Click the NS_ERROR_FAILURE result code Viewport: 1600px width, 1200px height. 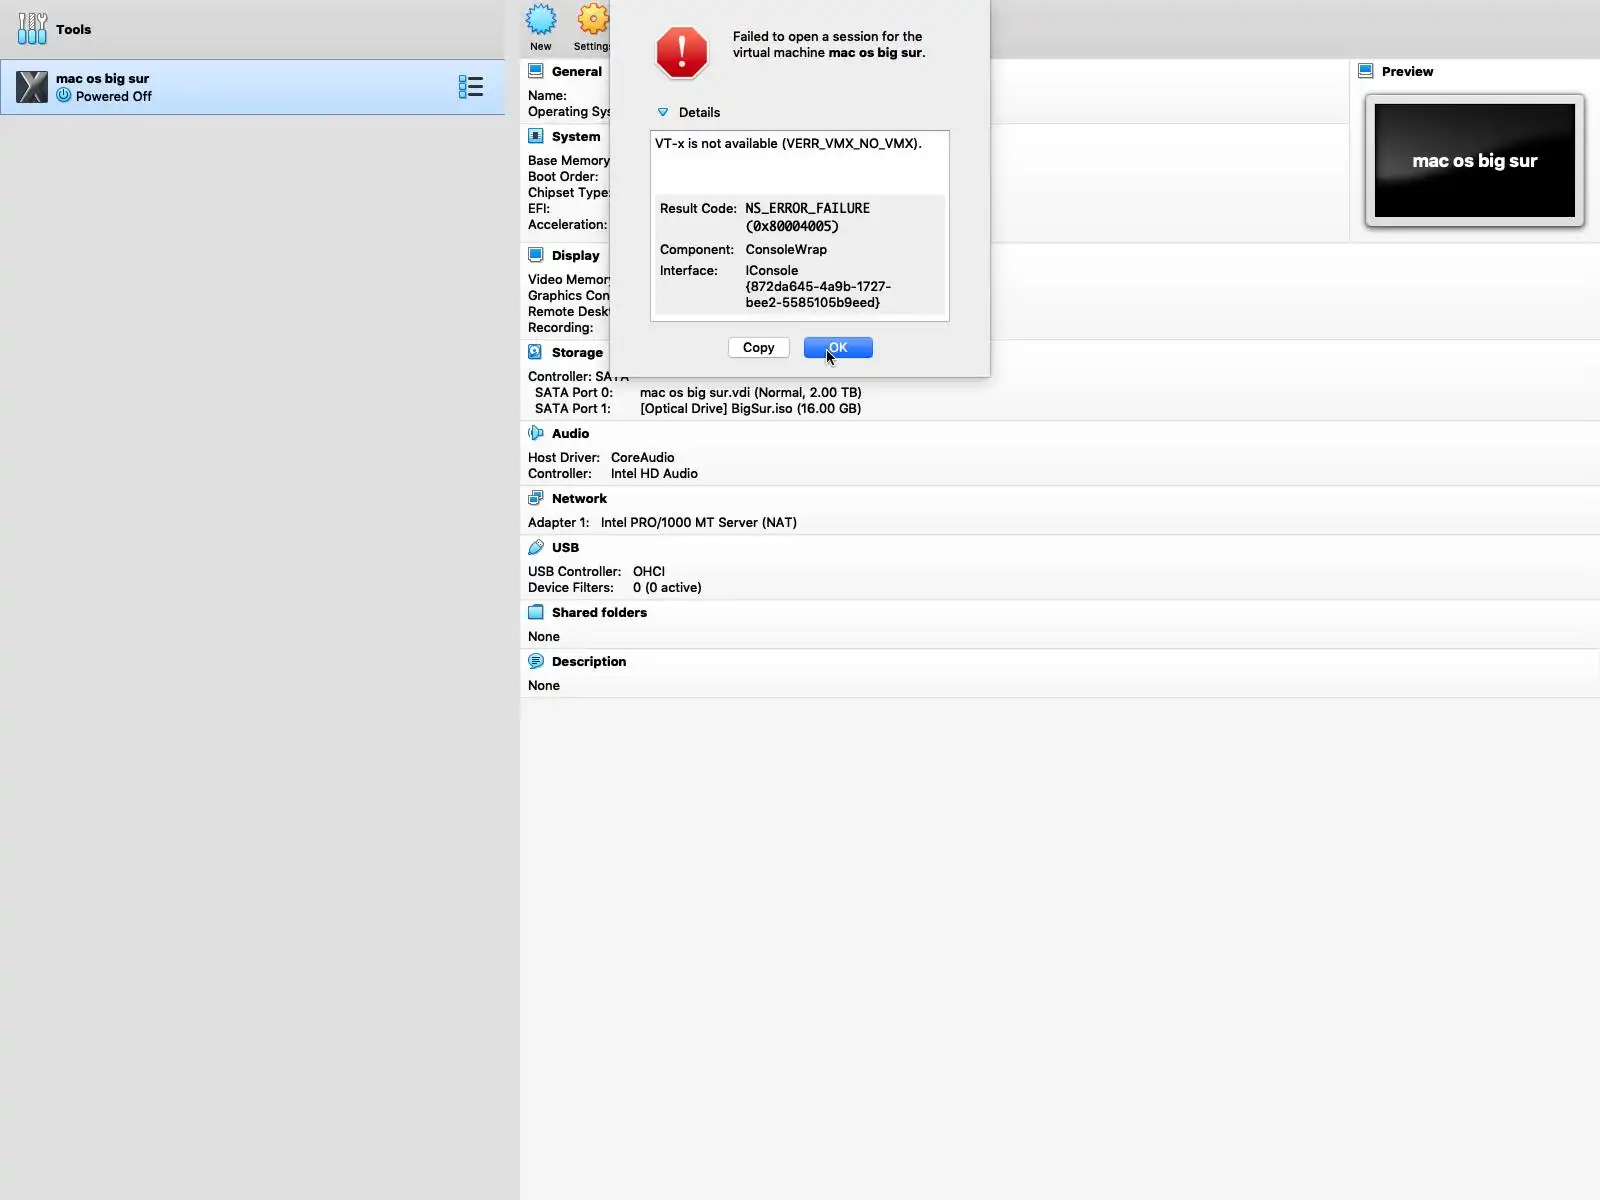click(x=807, y=217)
